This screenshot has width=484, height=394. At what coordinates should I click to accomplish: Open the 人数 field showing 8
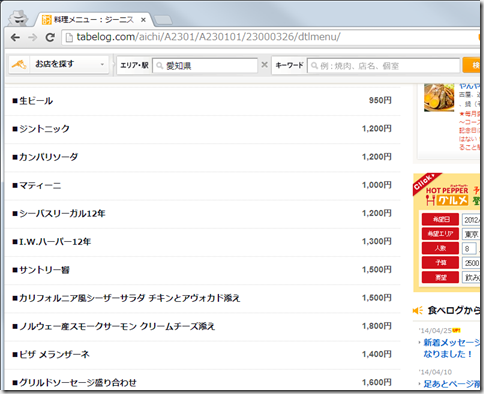click(x=469, y=249)
